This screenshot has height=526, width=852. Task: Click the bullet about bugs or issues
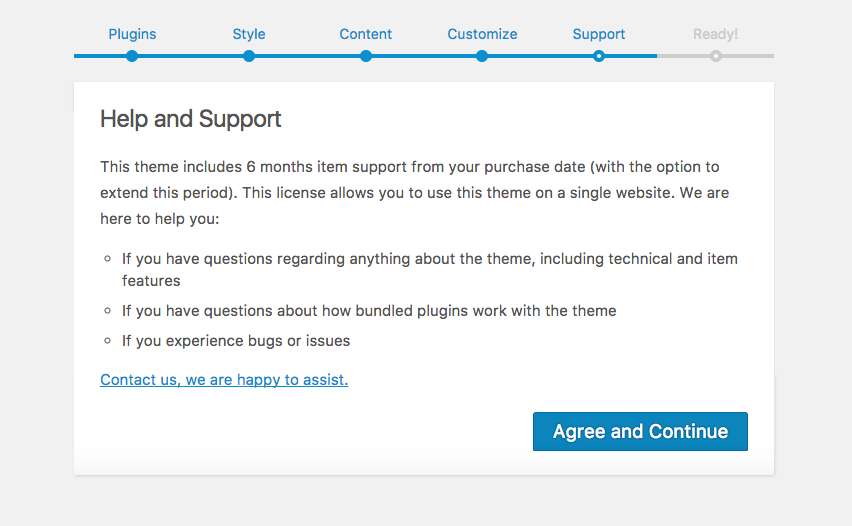coord(236,341)
